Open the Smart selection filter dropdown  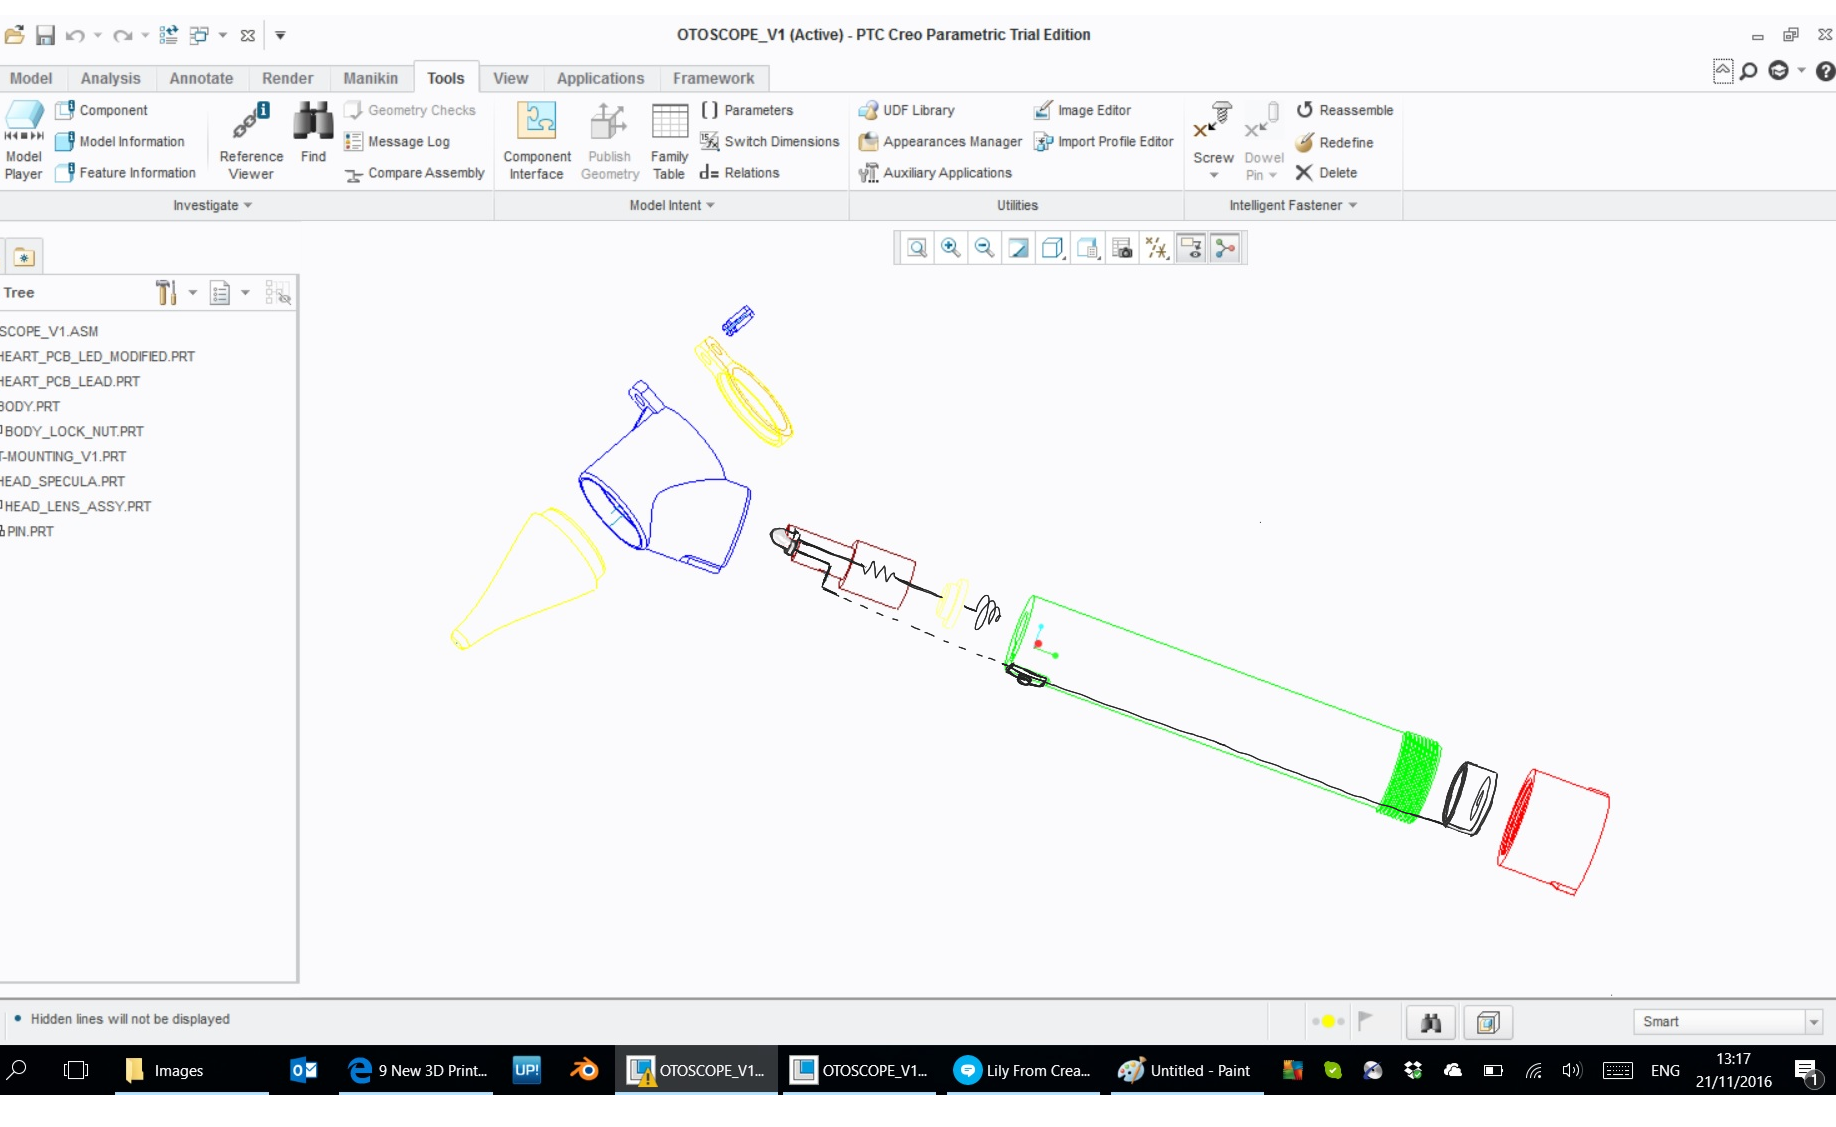coord(1813,1022)
